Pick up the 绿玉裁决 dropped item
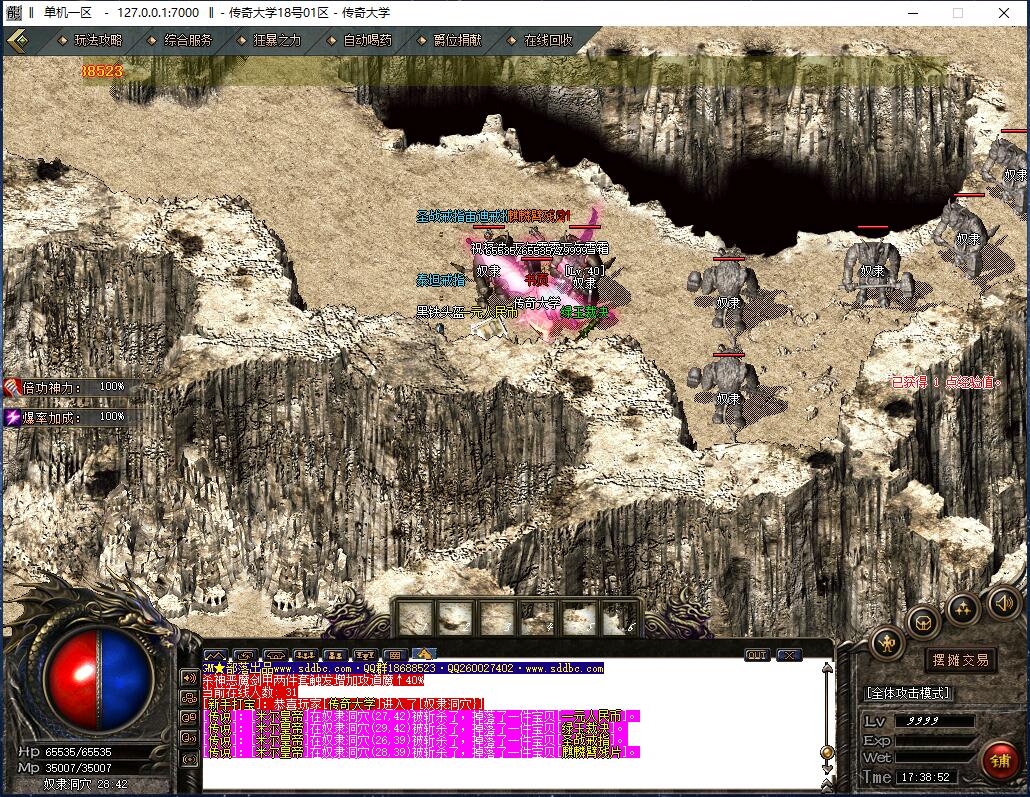The height and width of the screenshot is (797, 1030). point(585,312)
